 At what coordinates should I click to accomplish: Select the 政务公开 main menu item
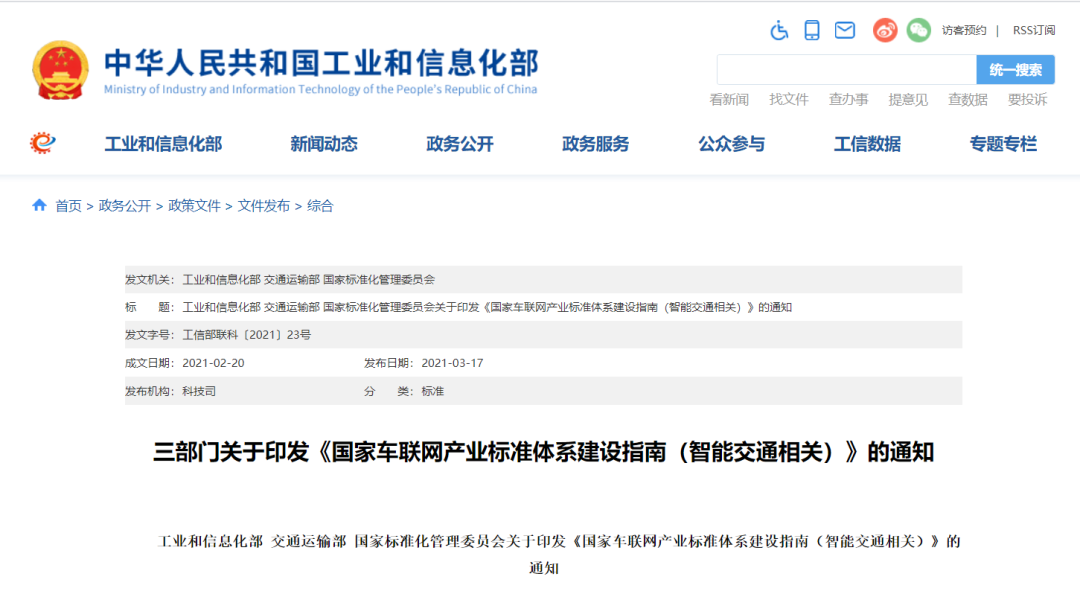[x=460, y=144]
